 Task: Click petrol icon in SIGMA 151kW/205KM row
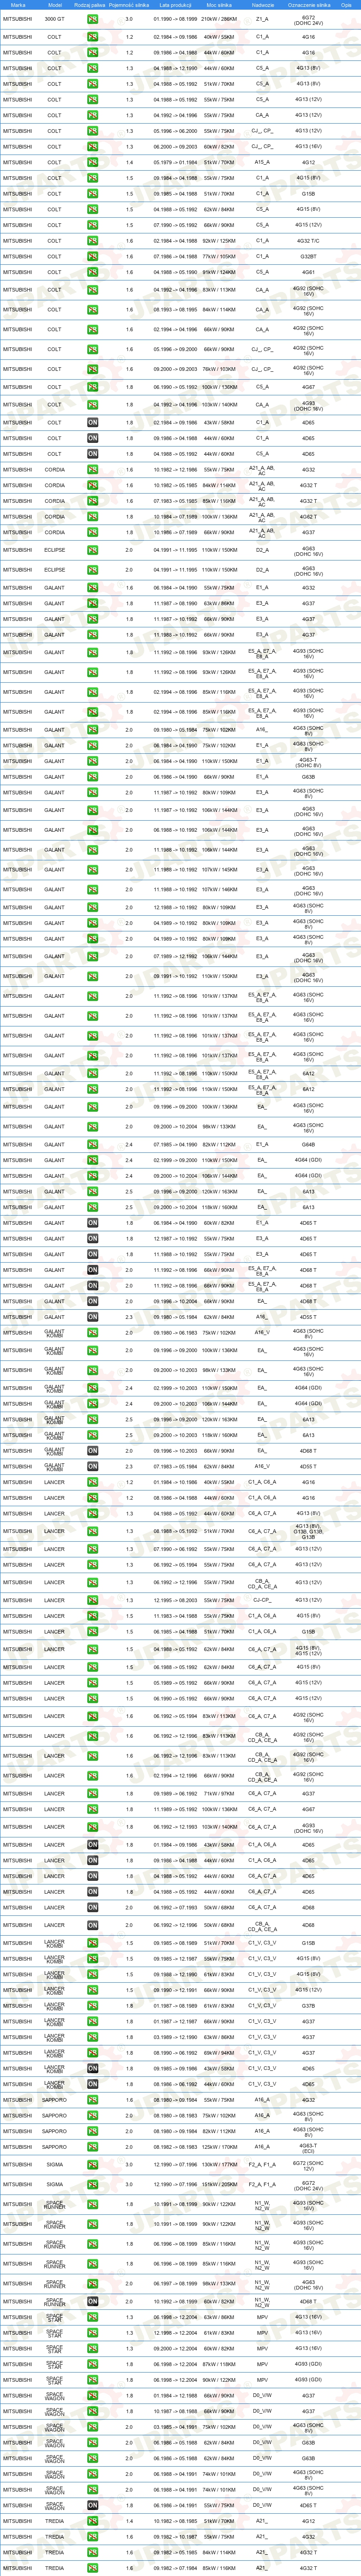coord(92,2185)
